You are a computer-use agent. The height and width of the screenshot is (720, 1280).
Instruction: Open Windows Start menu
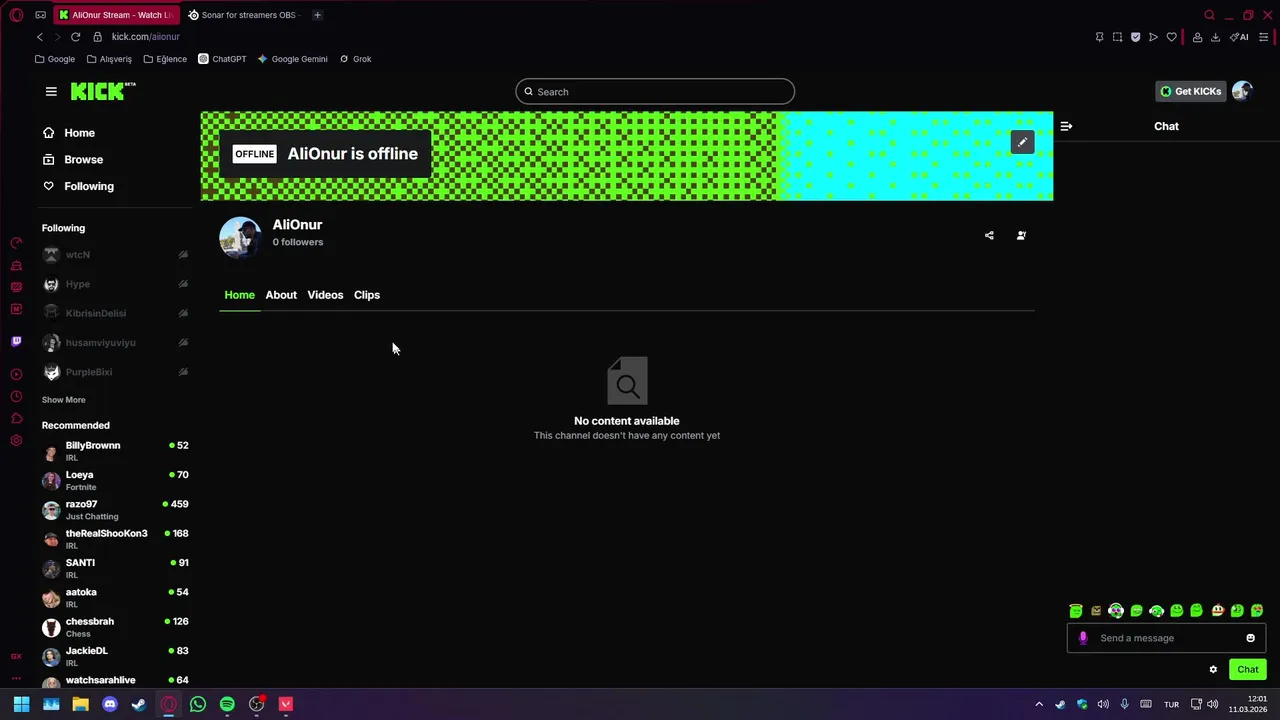coord(21,704)
